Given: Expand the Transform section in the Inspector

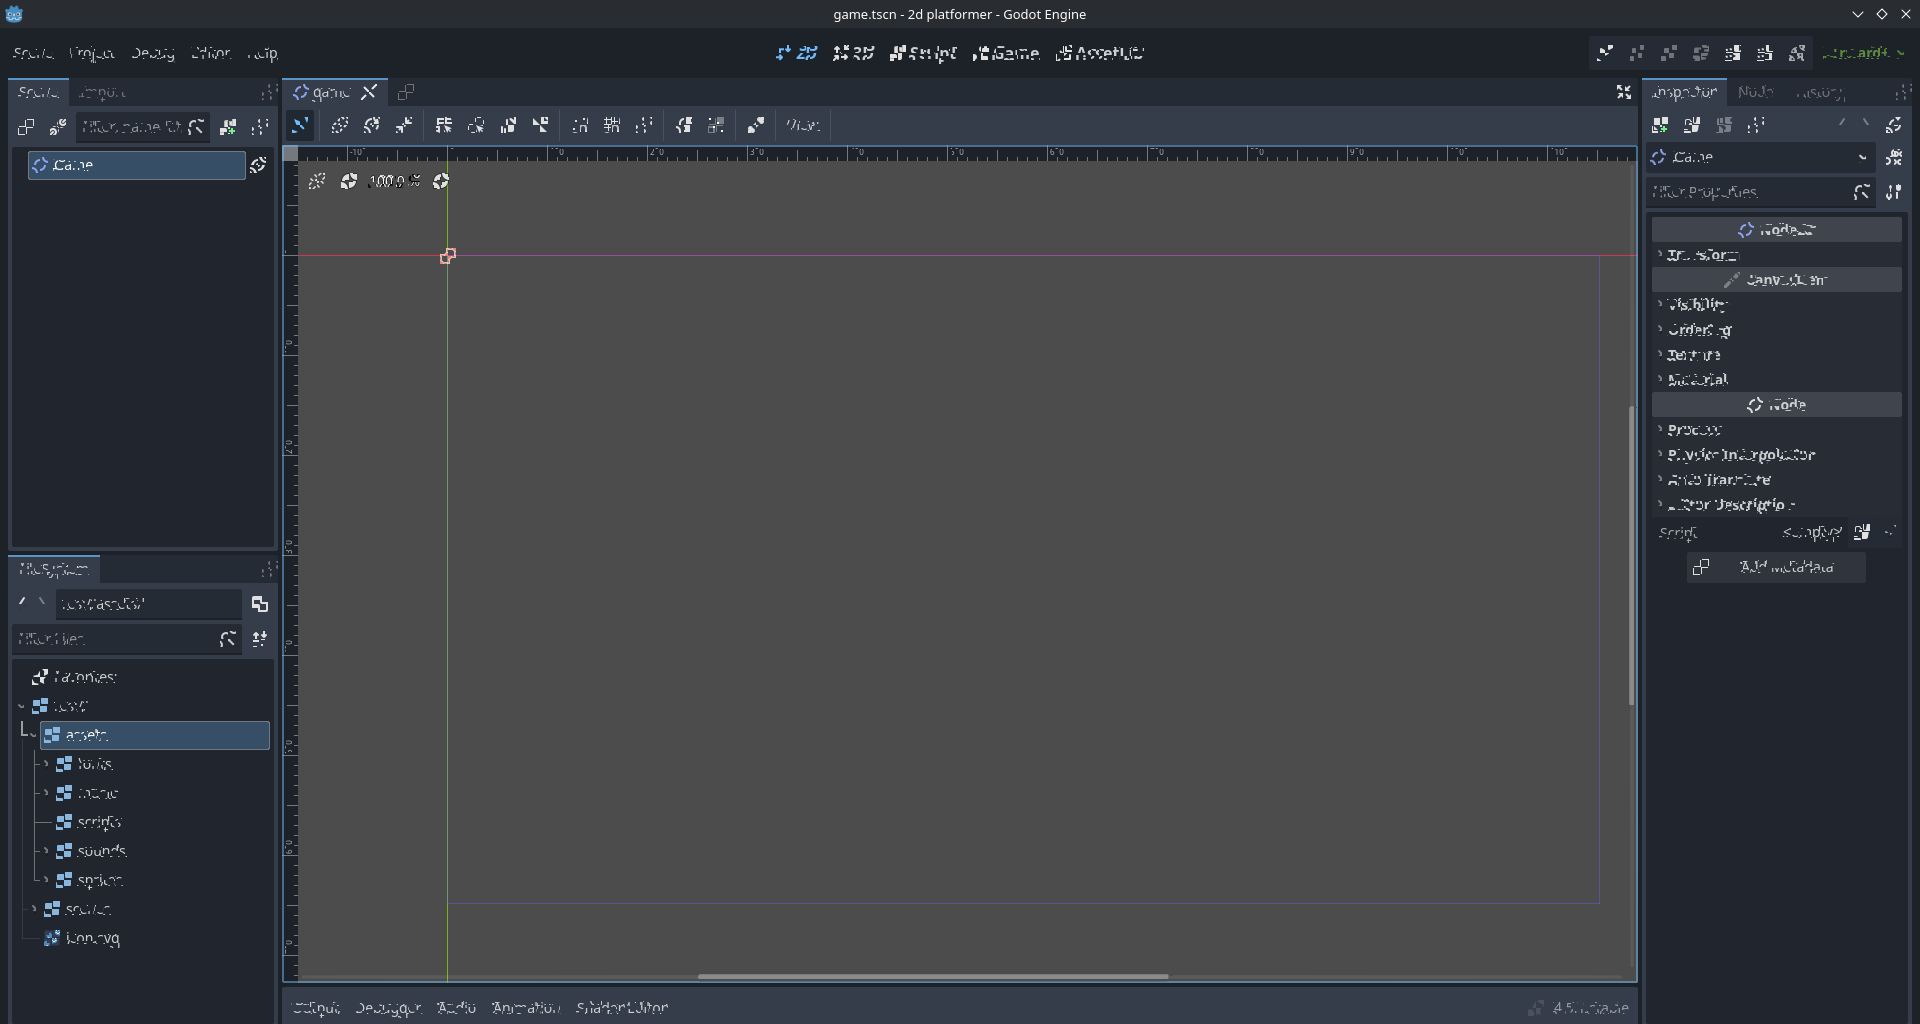Looking at the screenshot, I should tap(1702, 255).
